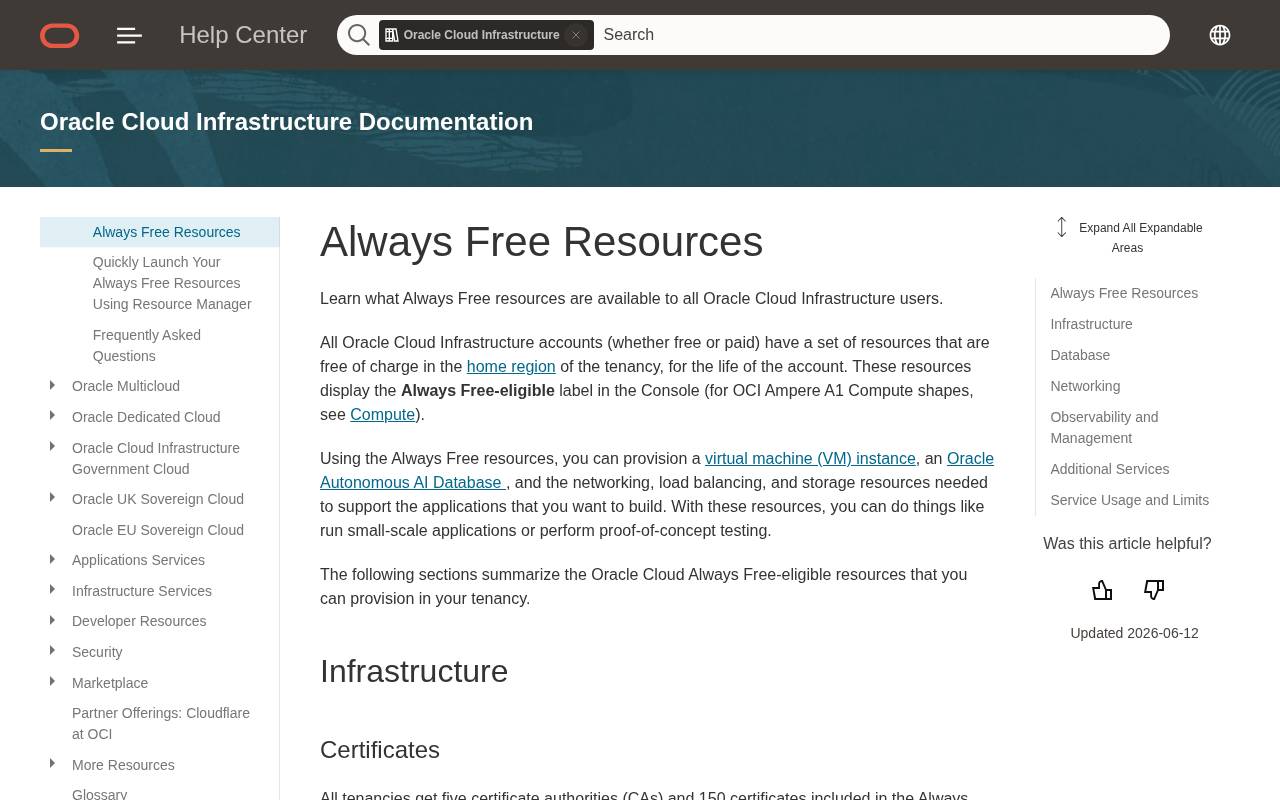Jump to Database section in contents
Screen dimensions: 1280x800
pyautogui.click(x=1080, y=355)
